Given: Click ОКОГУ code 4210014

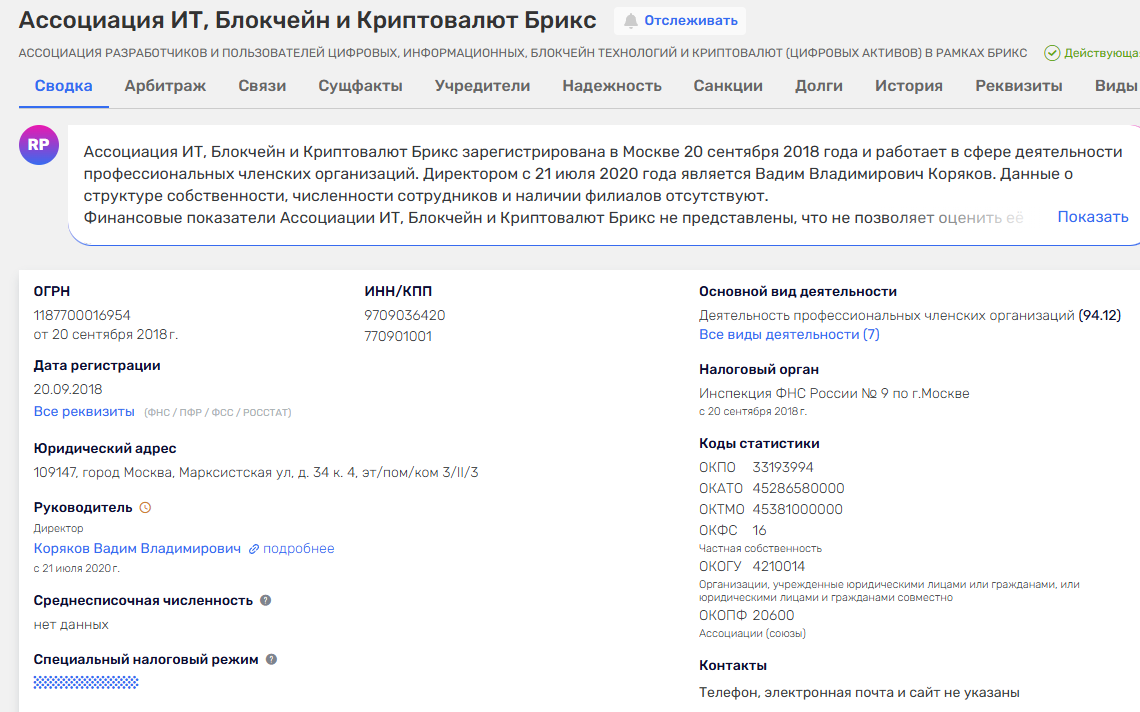Looking at the screenshot, I should coord(779,566).
